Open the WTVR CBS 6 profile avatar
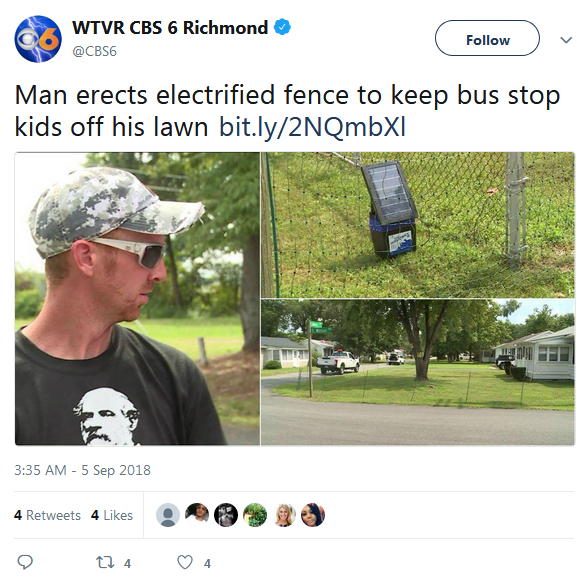The width and height of the screenshot is (577, 579). point(38,39)
